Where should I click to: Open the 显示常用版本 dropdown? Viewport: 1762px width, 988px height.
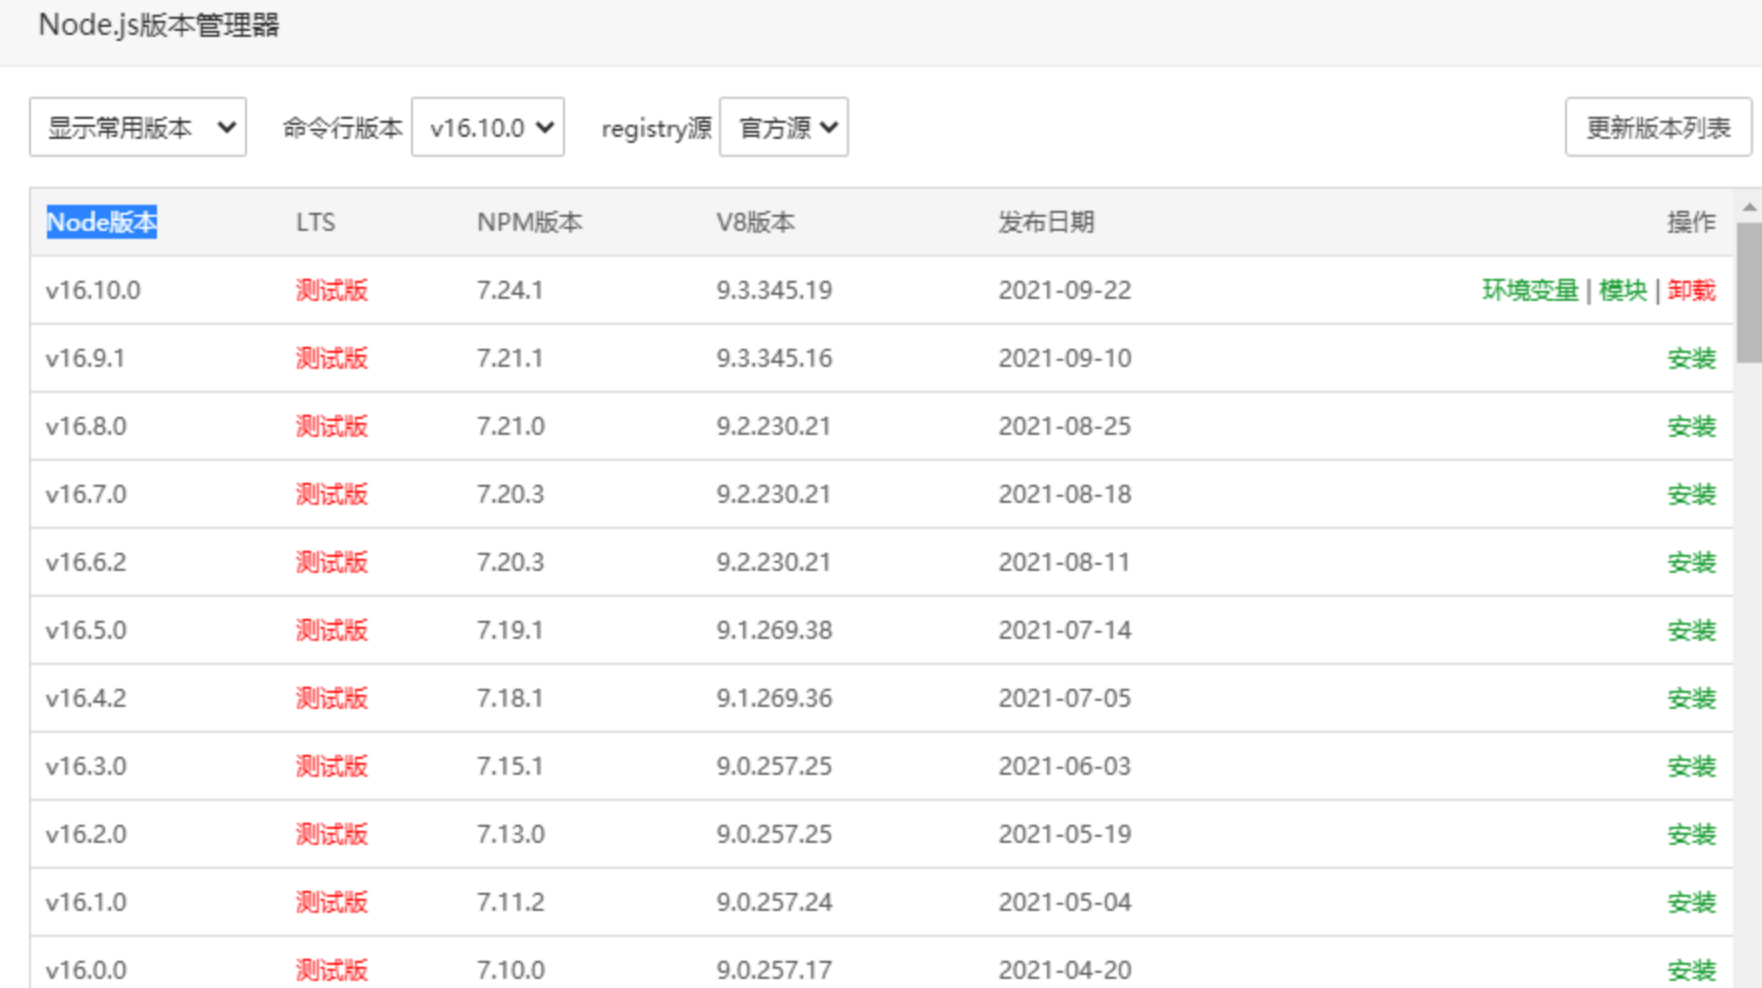(x=138, y=127)
